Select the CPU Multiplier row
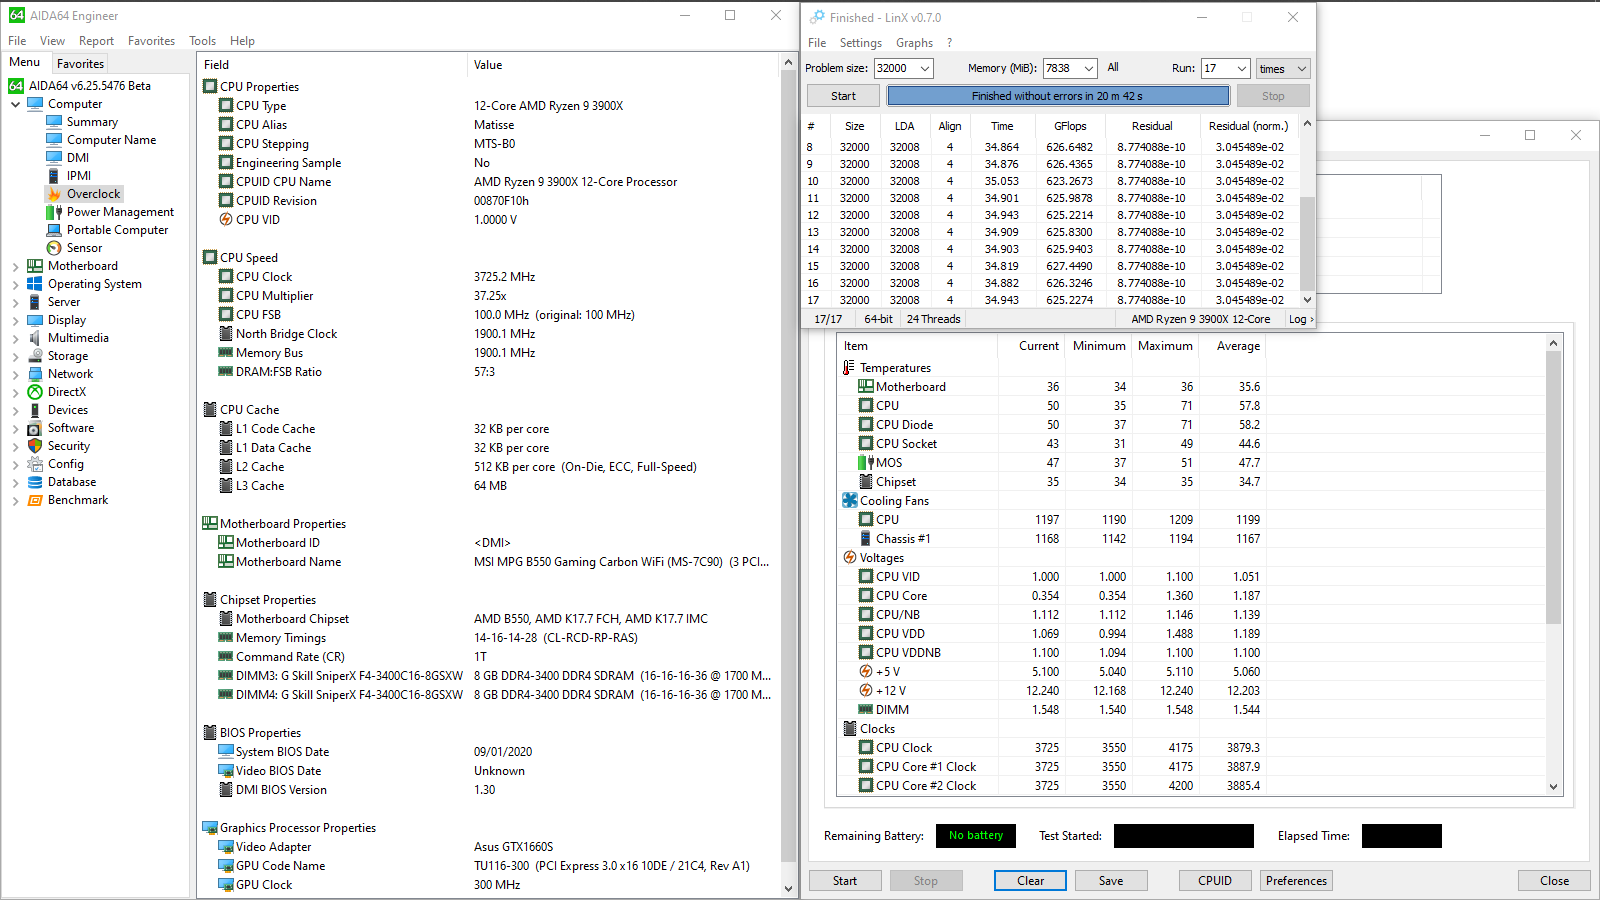The image size is (1600, 900). coord(488,296)
